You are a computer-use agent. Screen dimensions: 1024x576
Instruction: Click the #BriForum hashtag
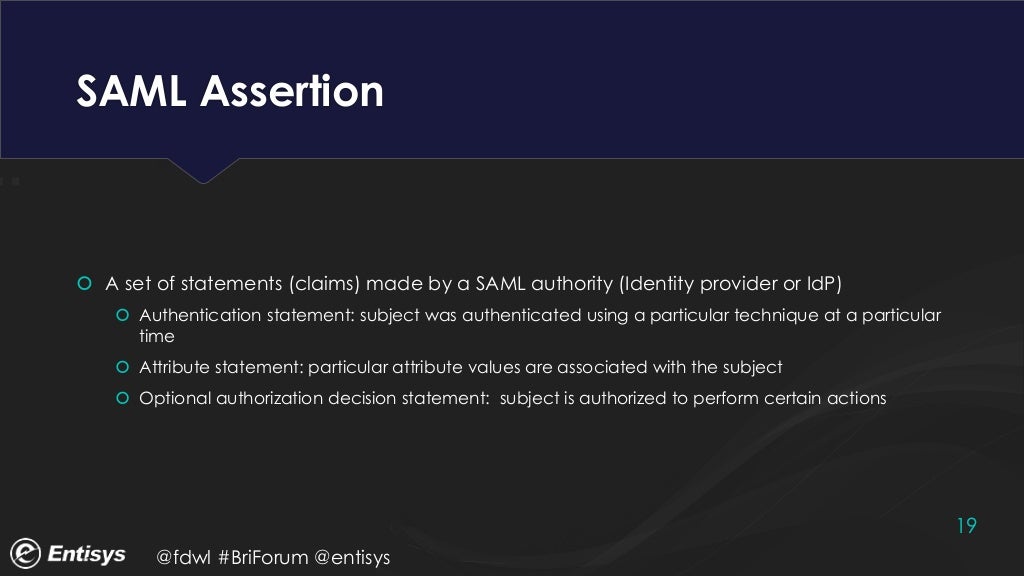263,557
